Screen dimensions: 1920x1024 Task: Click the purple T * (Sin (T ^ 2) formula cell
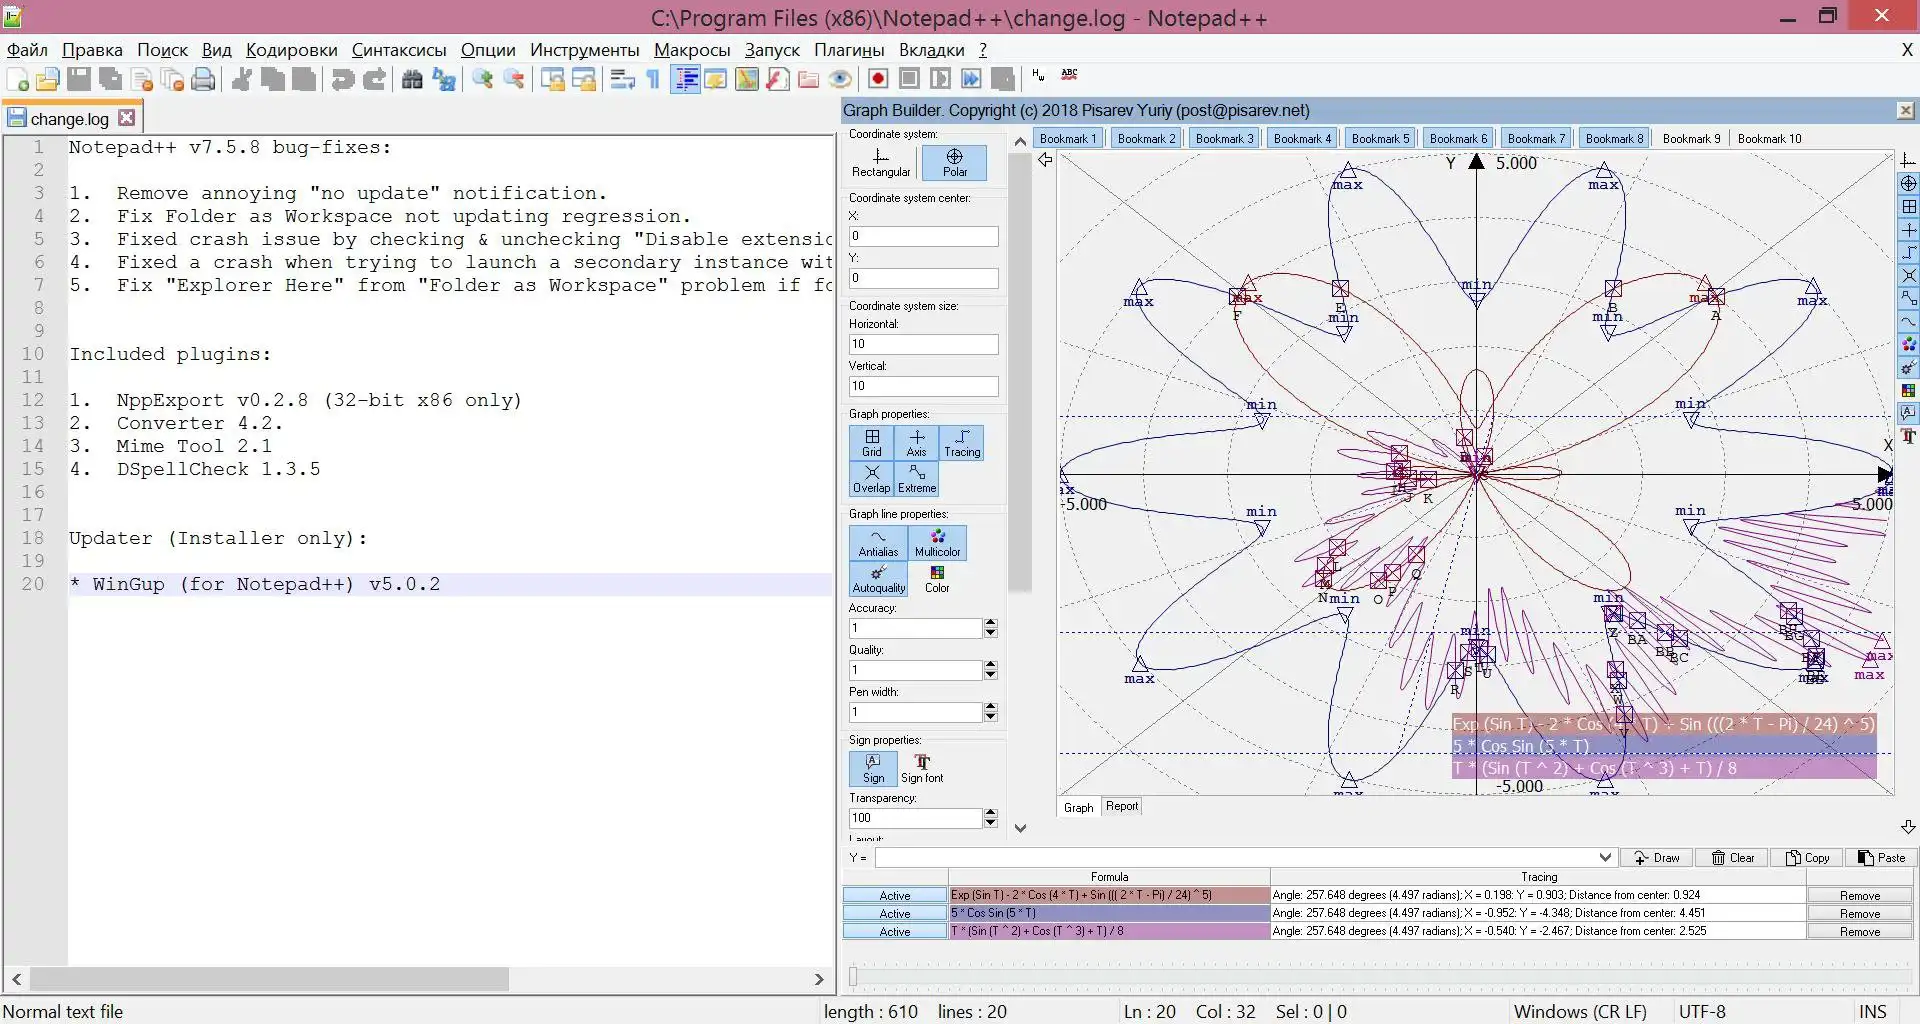[1109, 931]
